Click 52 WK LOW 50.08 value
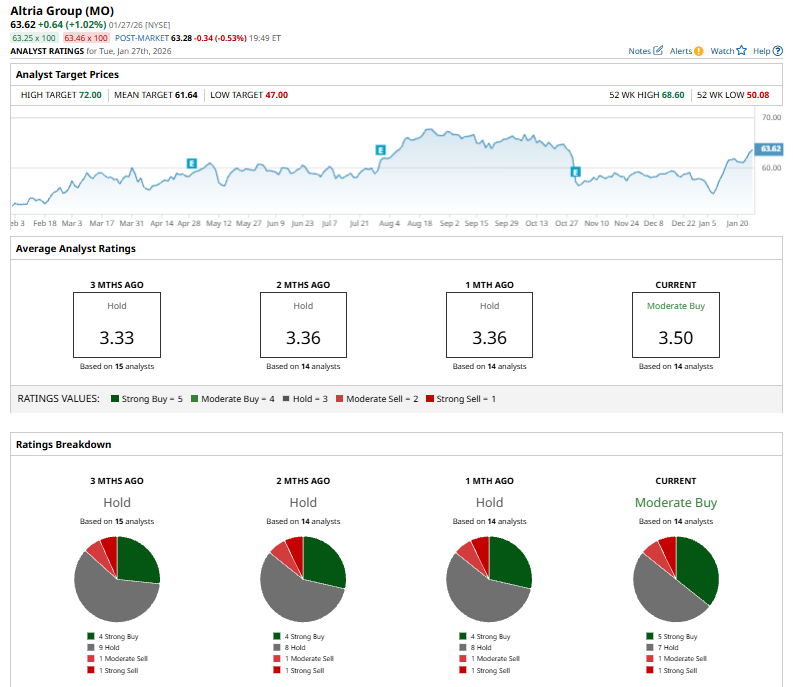This screenshot has width=793, height=687. point(758,95)
